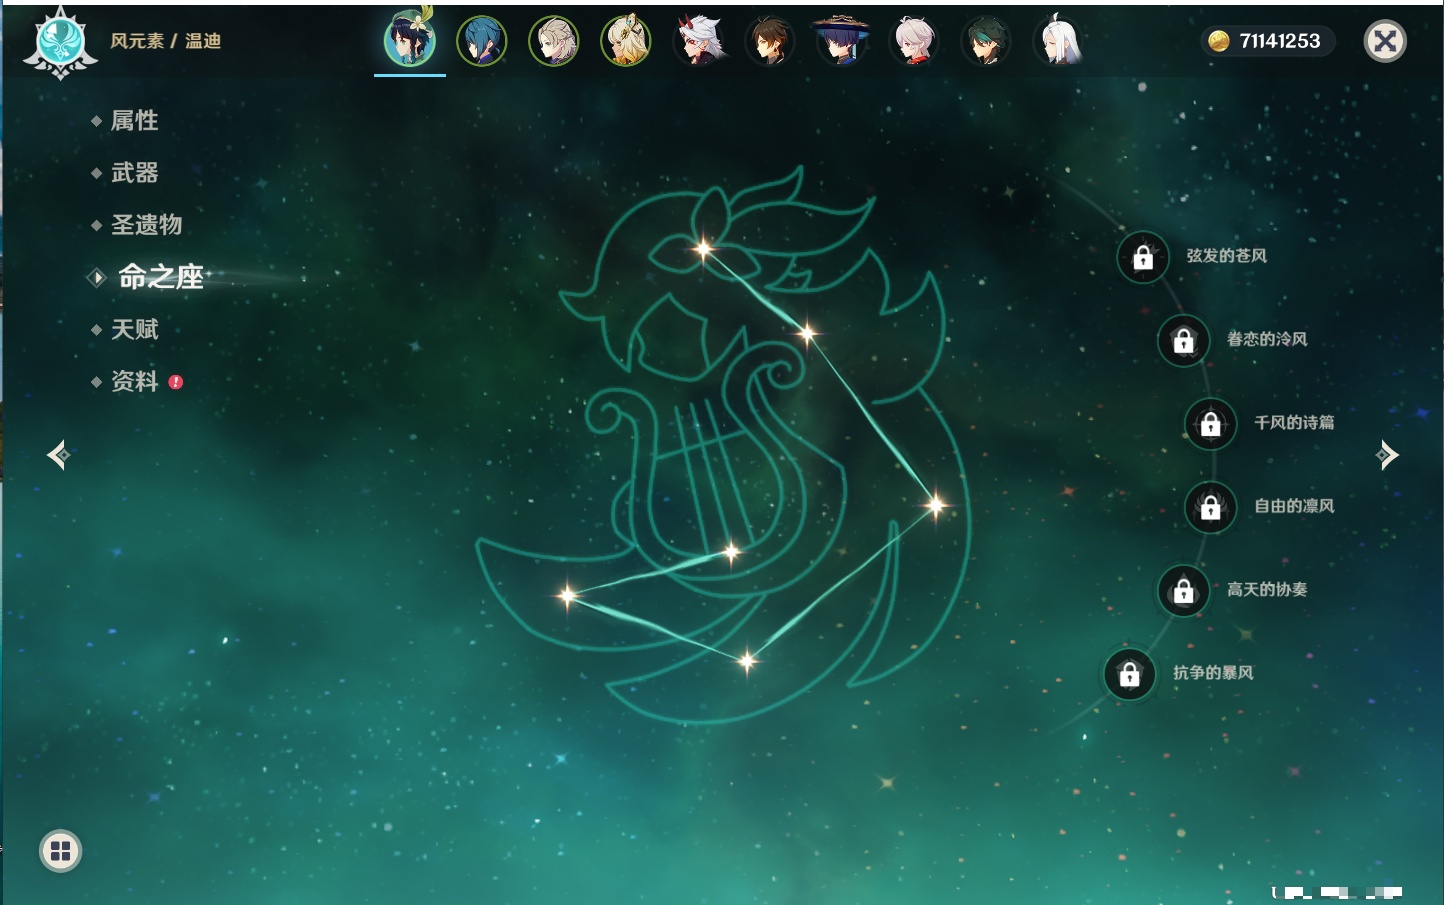1444x905 pixels.
Task: Open the four-square grid menu button
Action: click(x=60, y=851)
